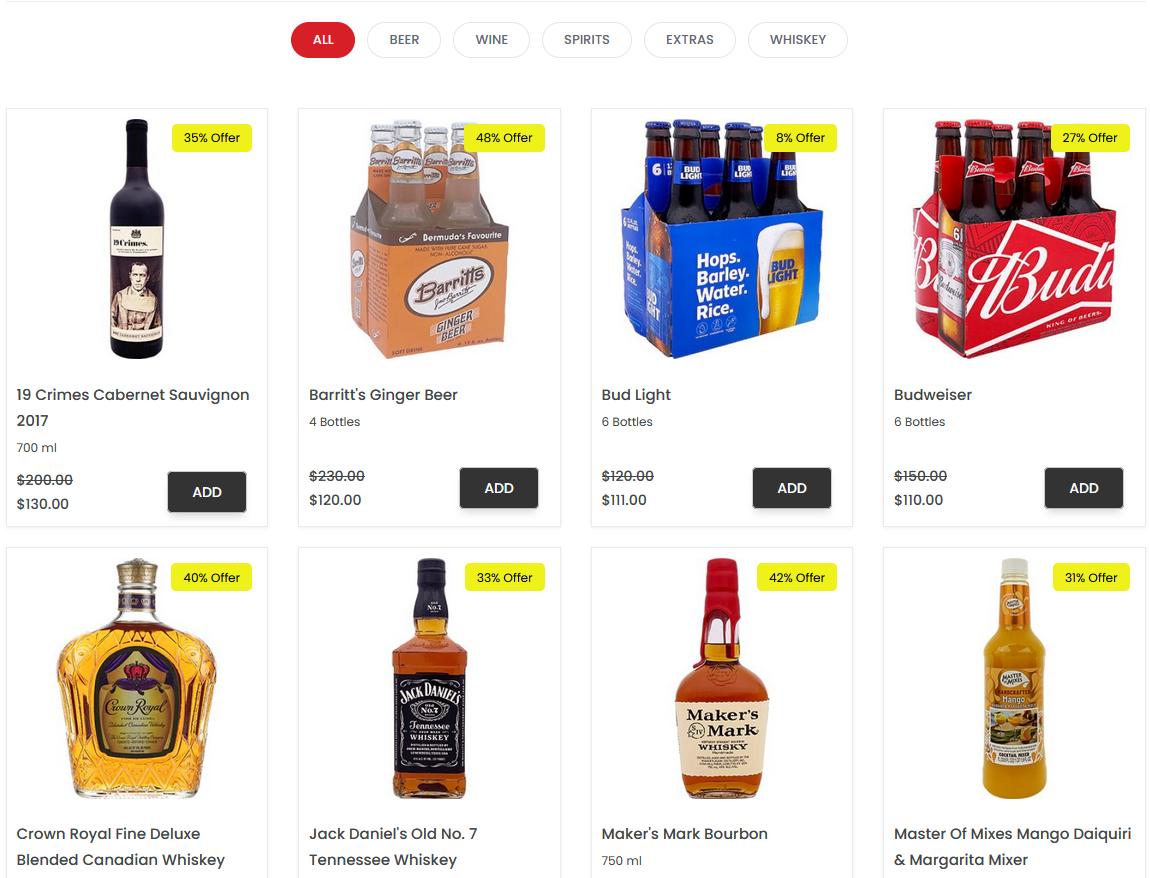
Task: Open the SPIRITS category
Action: 587,40
